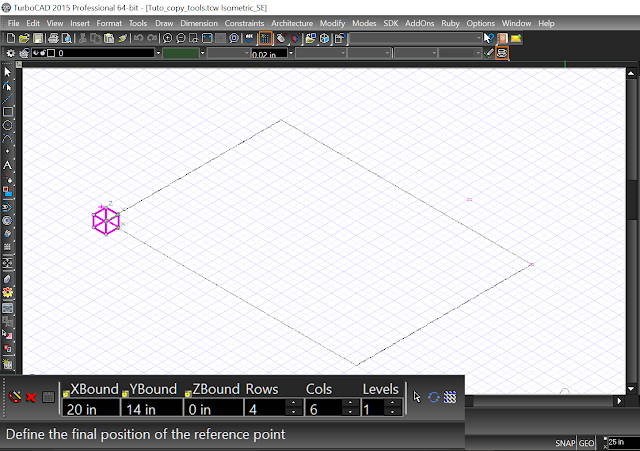Open the Modify menu
This screenshot has height=451, width=640.
(x=332, y=23)
